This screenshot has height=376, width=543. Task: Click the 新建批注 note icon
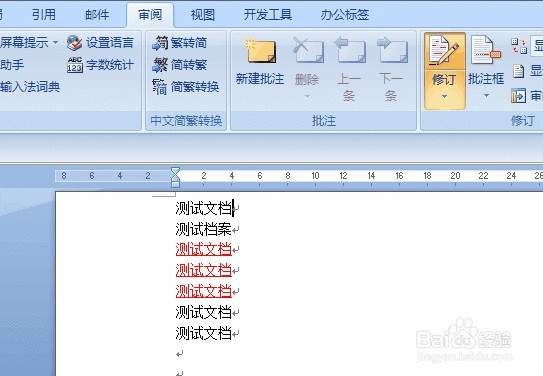pos(261,51)
